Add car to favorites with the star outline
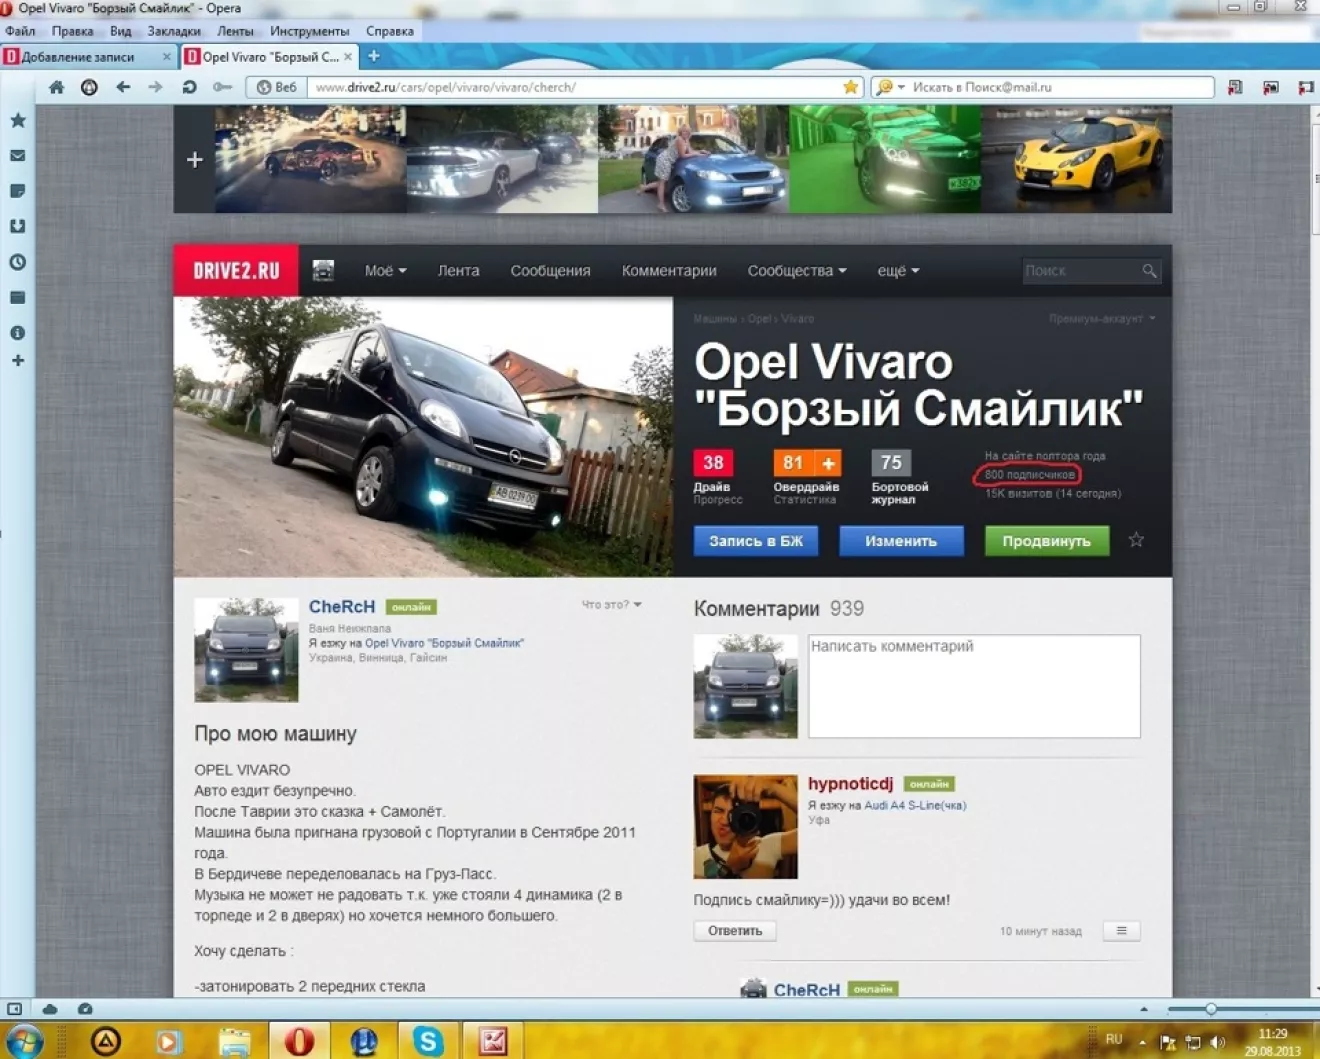1320x1059 pixels. pyautogui.click(x=1136, y=540)
